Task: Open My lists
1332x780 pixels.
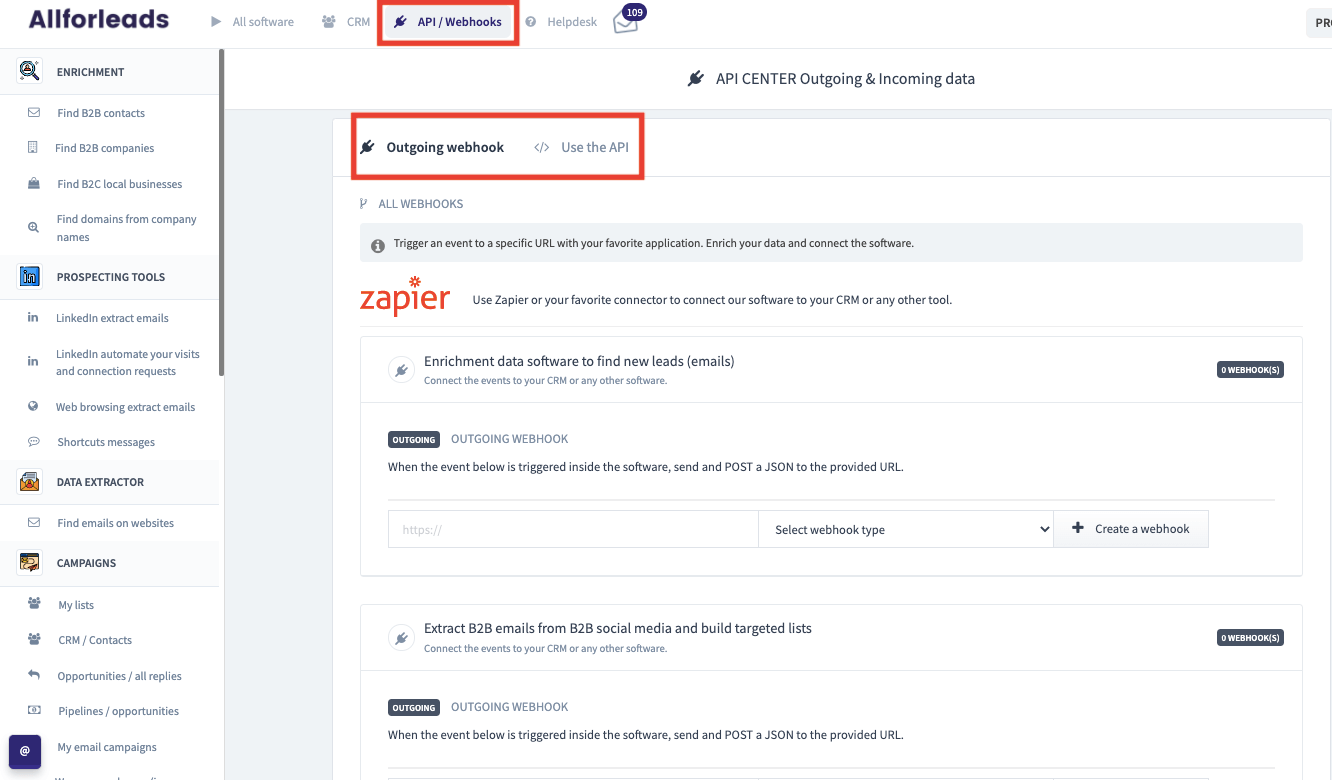Action: point(76,605)
